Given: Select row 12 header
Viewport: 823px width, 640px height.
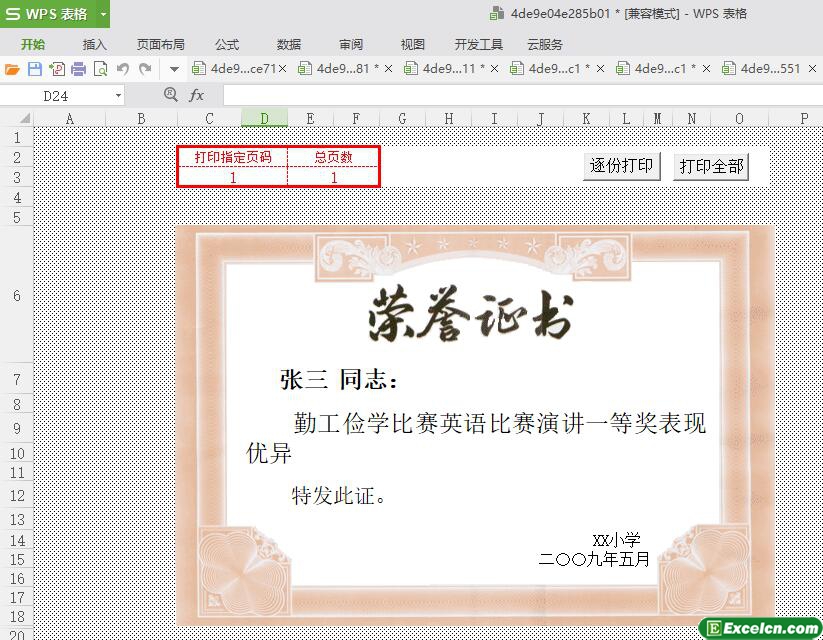Looking at the screenshot, I should [17, 495].
